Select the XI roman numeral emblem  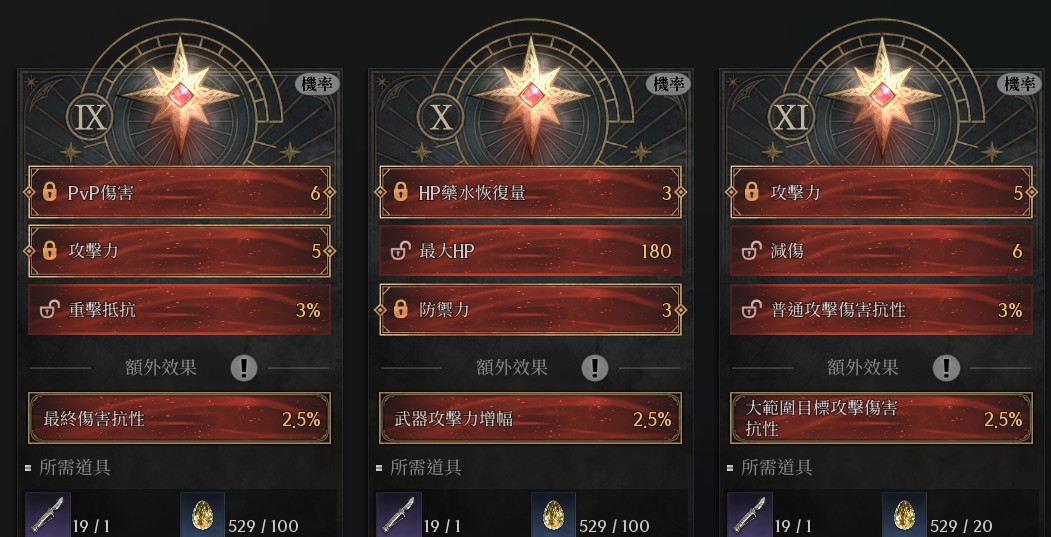point(792,117)
